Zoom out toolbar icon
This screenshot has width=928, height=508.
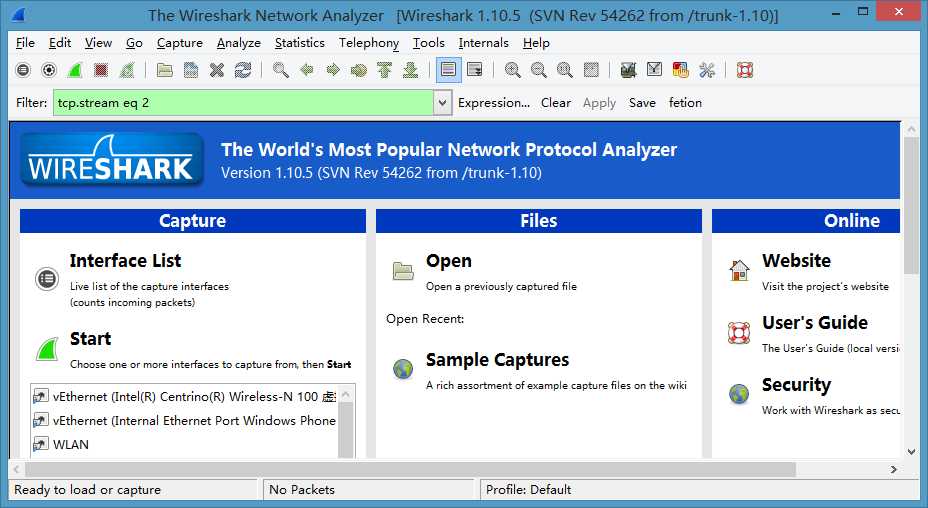tap(539, 70)
